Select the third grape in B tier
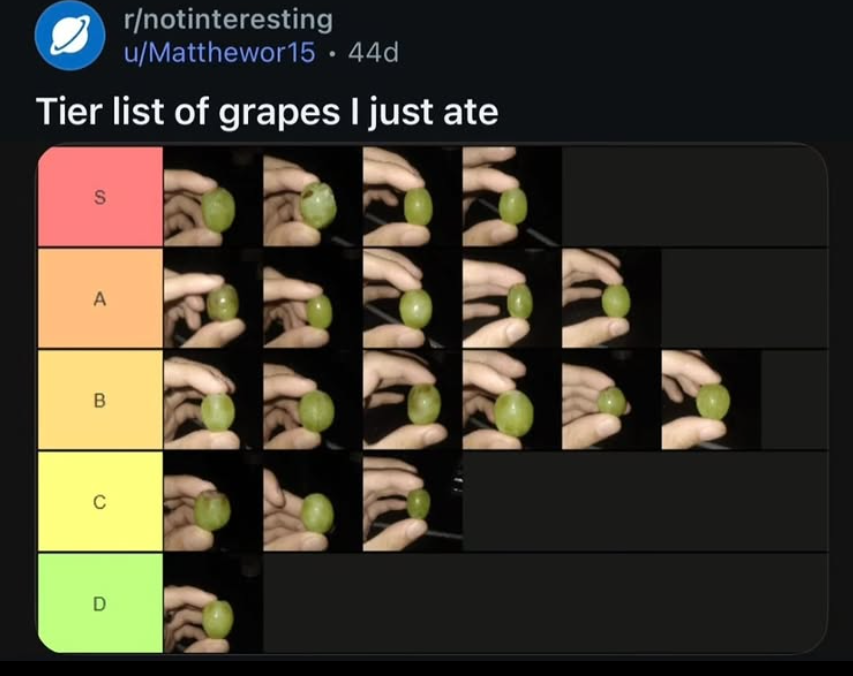The height and width of the screenshot is (676, 853). coord(411,400)
